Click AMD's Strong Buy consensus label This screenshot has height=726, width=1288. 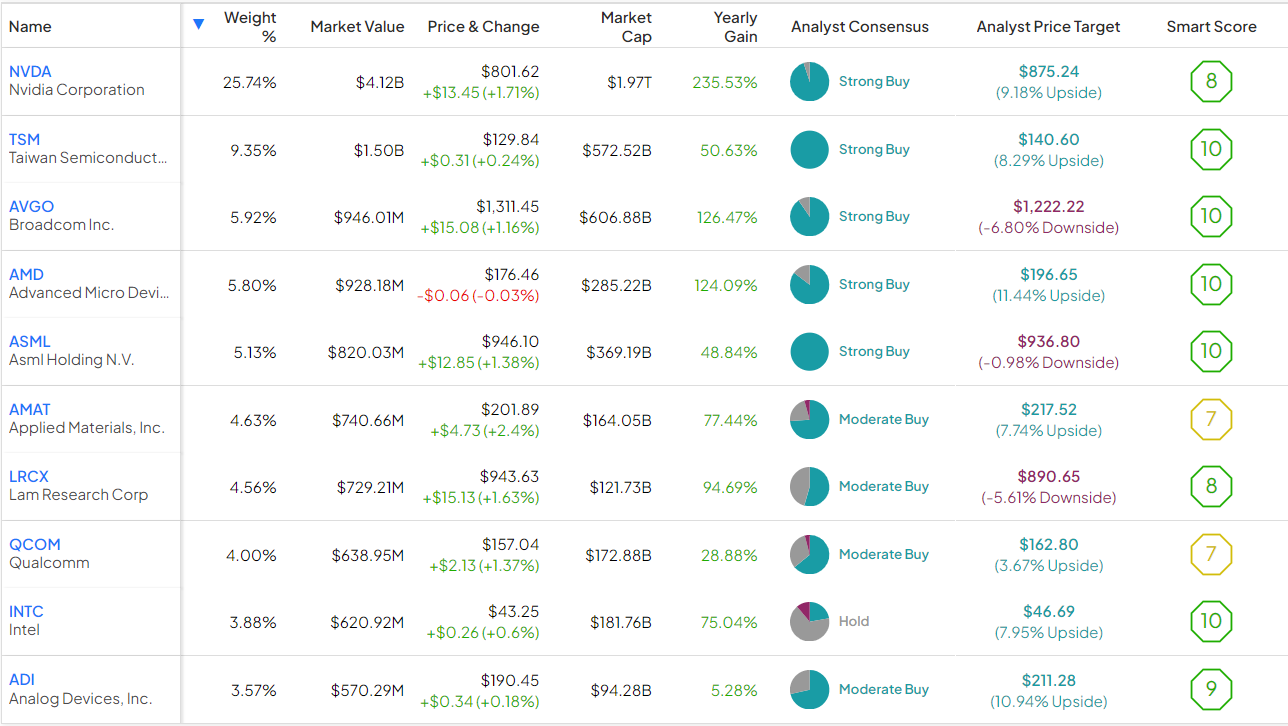874,284
